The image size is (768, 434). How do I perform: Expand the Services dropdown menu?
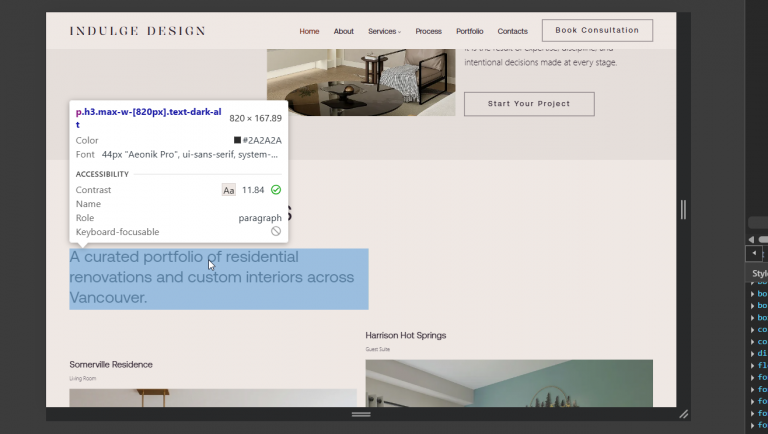point(384,31)
